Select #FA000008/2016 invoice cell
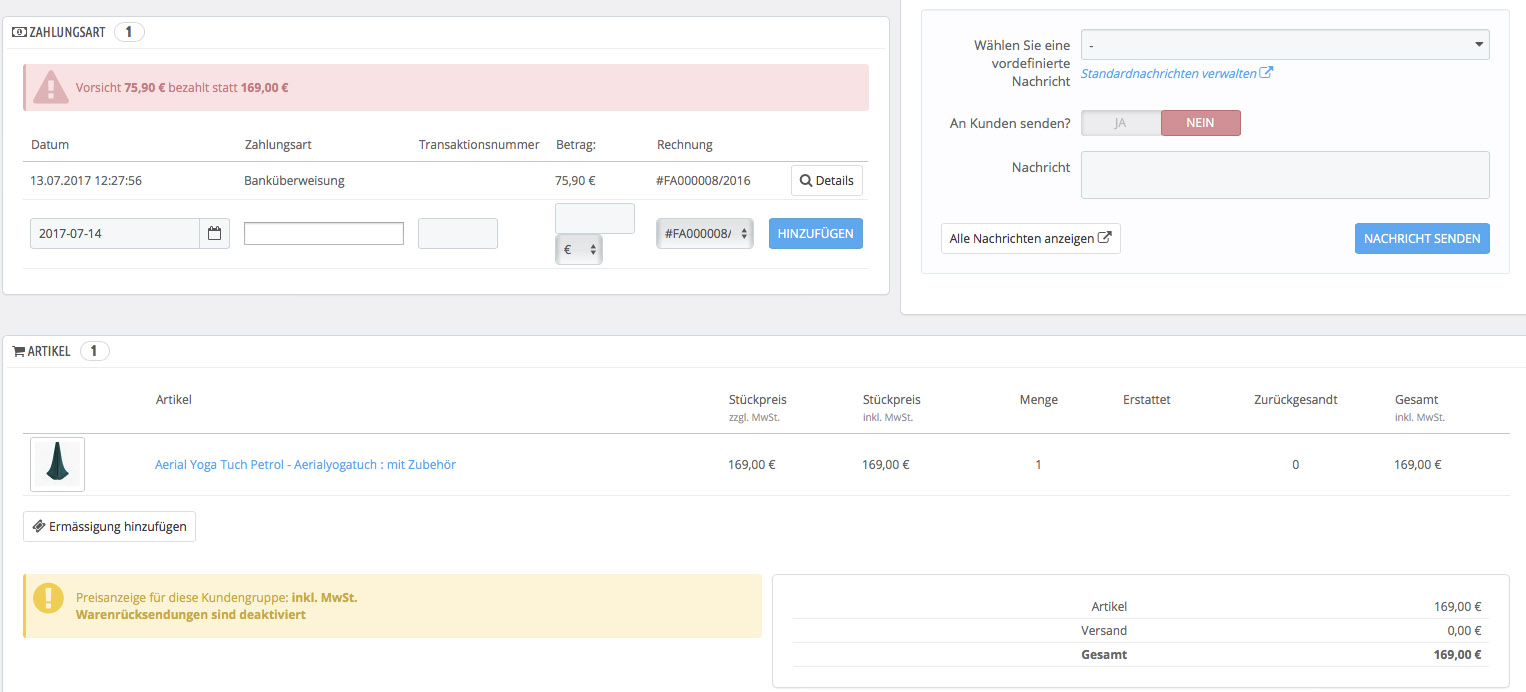The width and height of the screenshot is (1526, 692). pos(704,181)
